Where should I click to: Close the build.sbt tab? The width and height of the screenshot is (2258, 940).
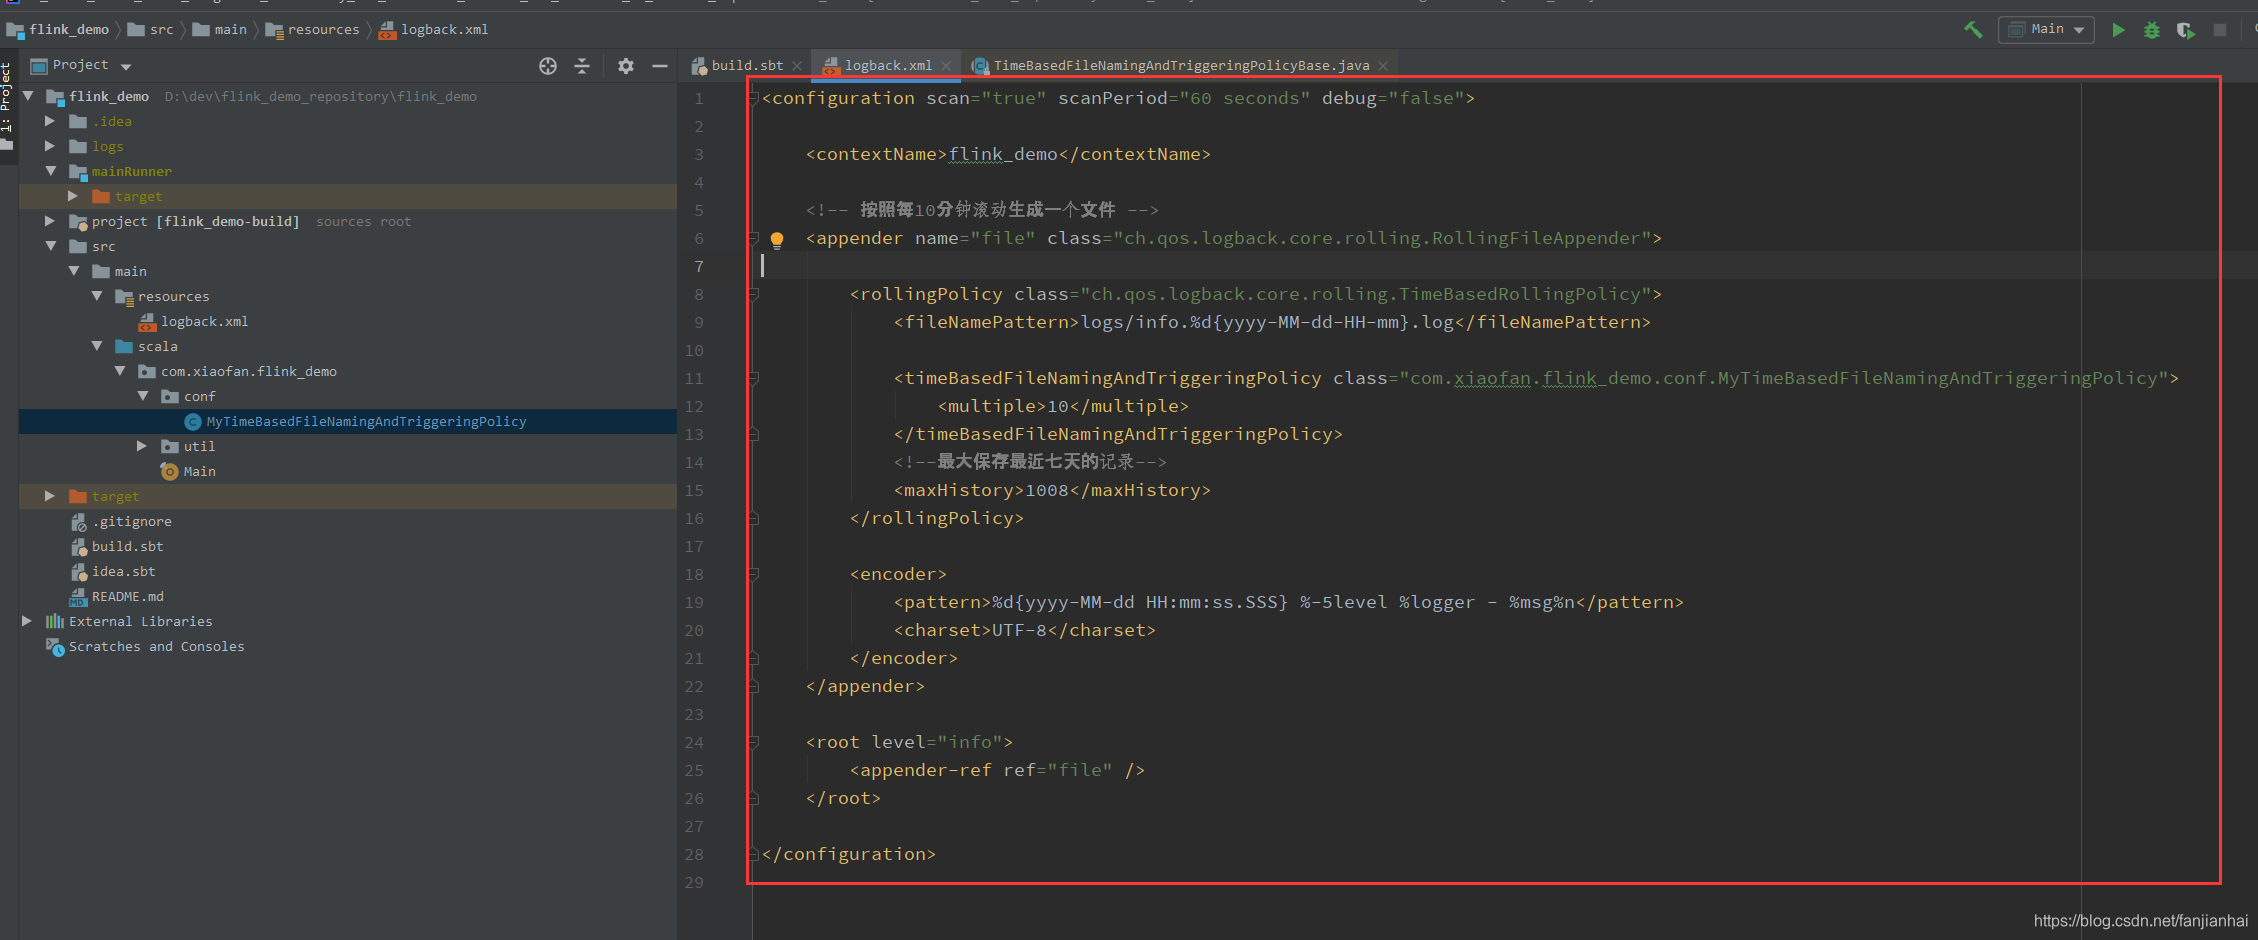(797, 66)
